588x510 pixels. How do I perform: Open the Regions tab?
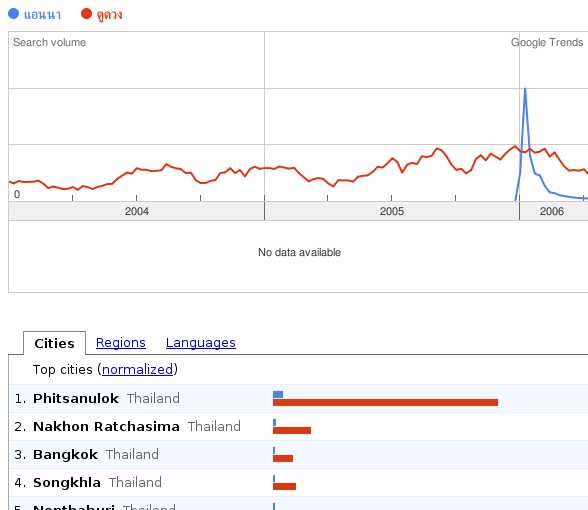point(121,343)
